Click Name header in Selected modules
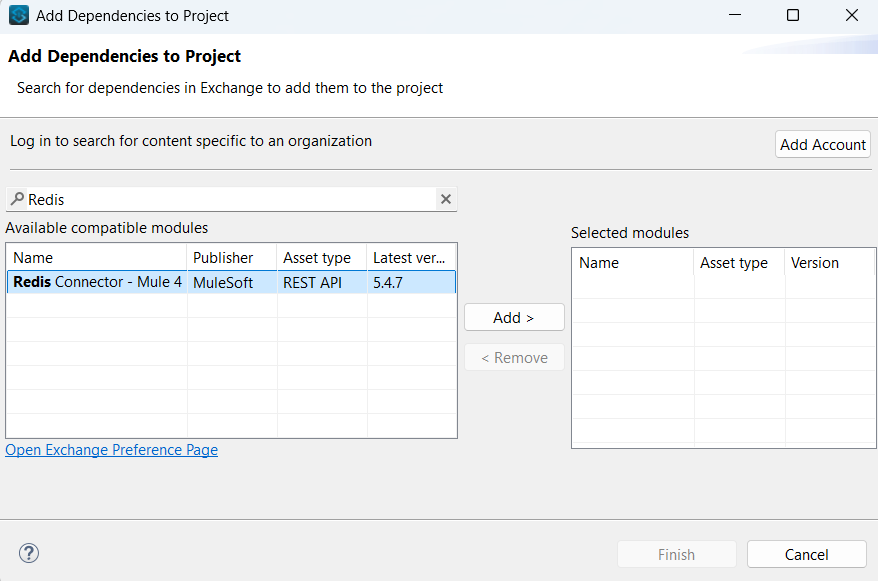Viewport: 878px width, 581px height. coord(633,263)
